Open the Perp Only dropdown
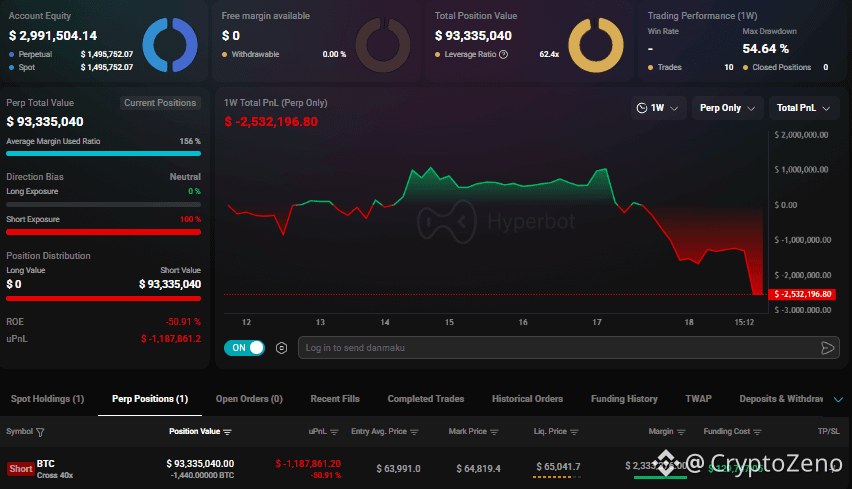 click(728, 108)
